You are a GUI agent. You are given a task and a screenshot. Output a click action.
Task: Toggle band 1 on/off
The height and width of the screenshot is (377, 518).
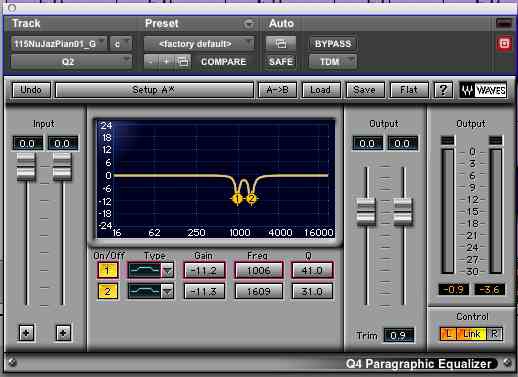(x=107, y=270)
